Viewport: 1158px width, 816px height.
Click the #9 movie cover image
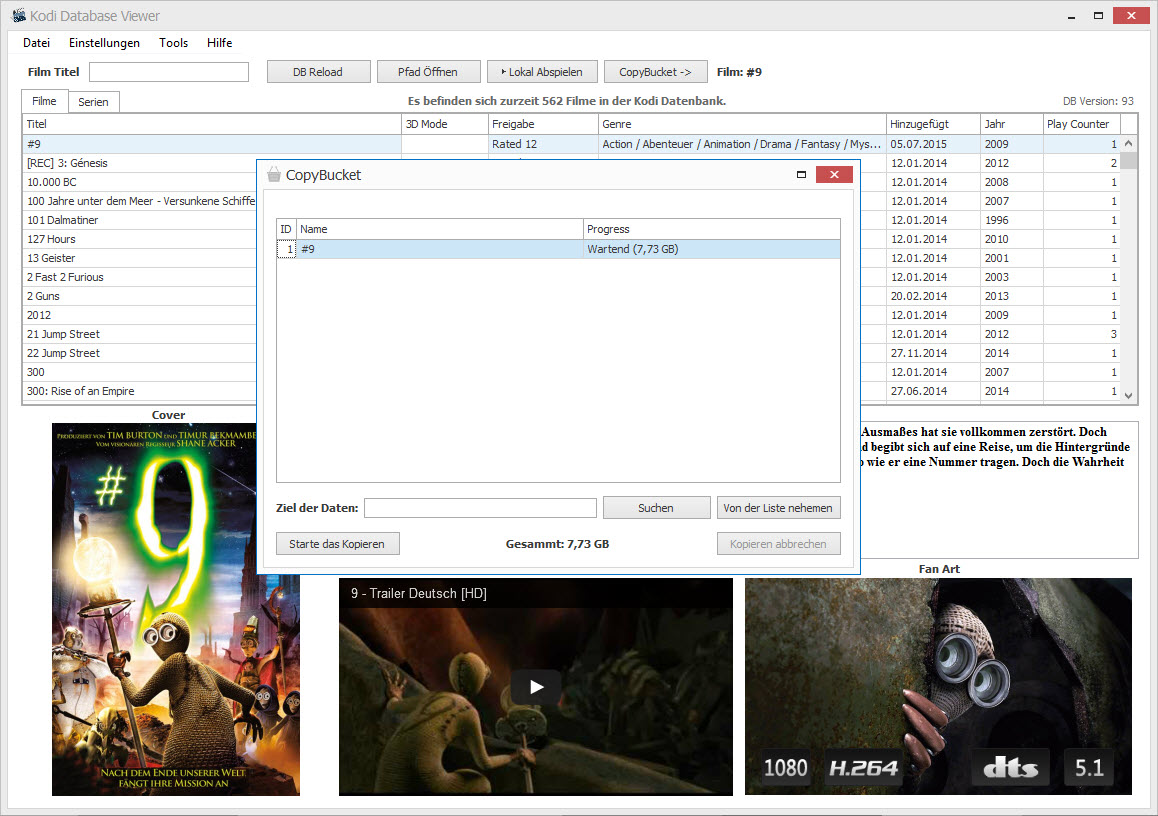click(176, 609)
